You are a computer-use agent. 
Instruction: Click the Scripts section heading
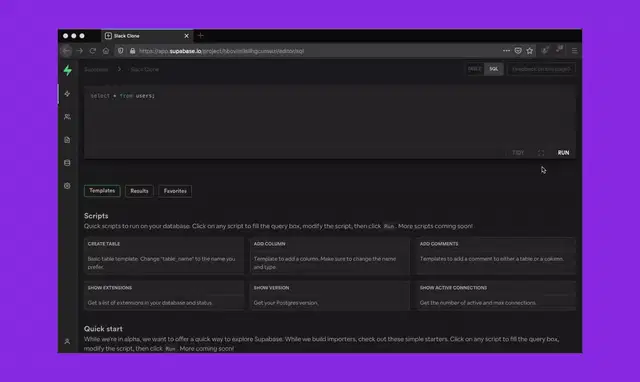coord(96,216)
